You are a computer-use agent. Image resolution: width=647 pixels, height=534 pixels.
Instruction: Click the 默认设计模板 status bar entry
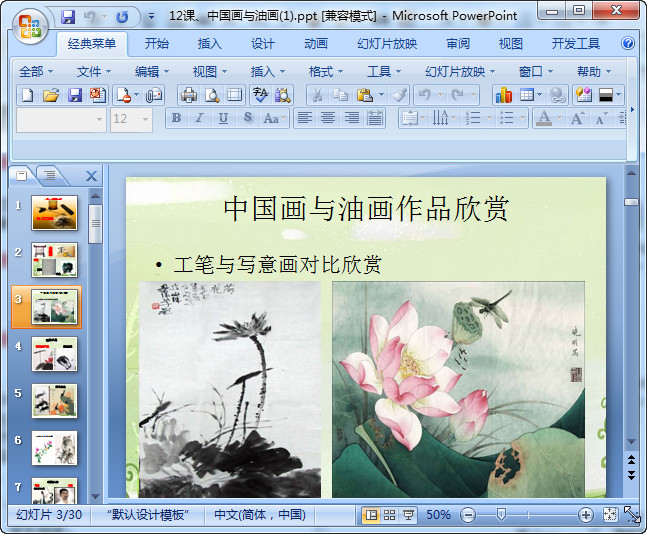pyautogui.click(x=148, y=515)
